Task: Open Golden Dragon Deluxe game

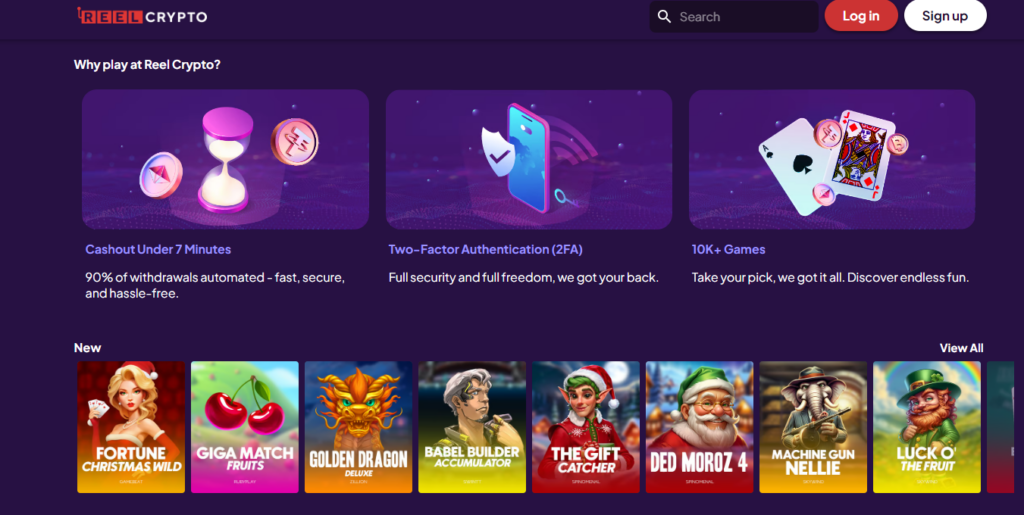Action: pos(358,427)
